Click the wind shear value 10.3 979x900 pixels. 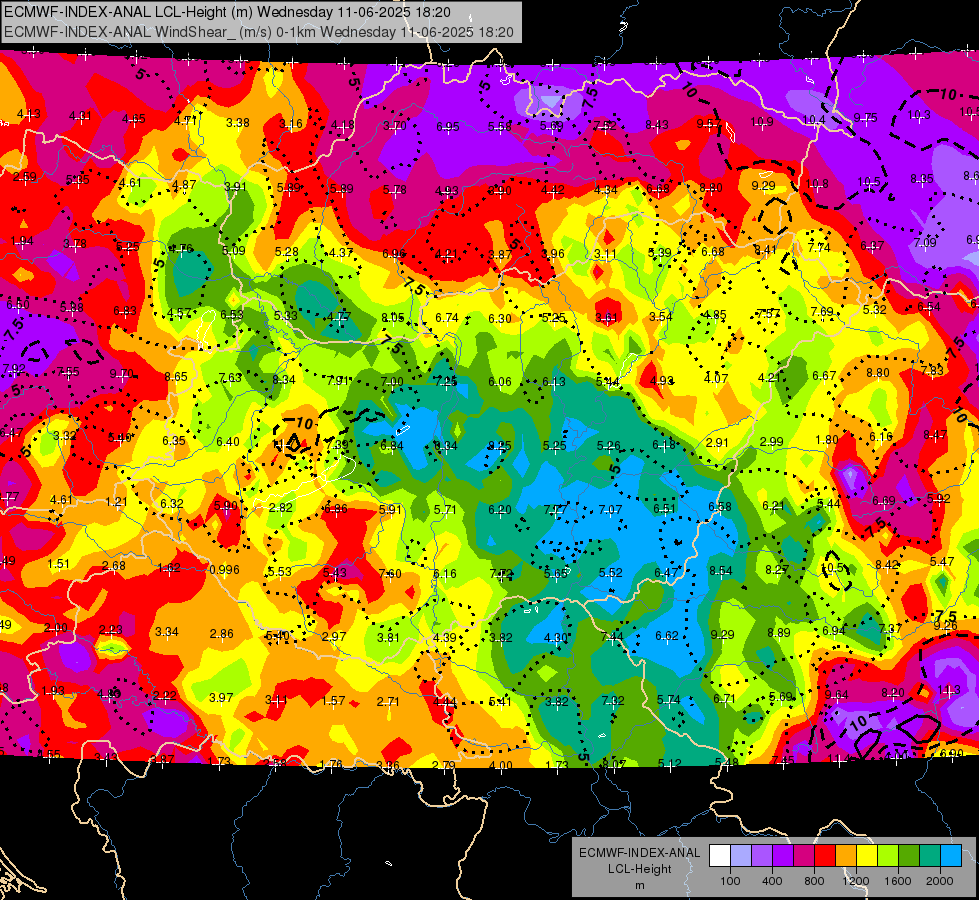[x=918, y=114]
